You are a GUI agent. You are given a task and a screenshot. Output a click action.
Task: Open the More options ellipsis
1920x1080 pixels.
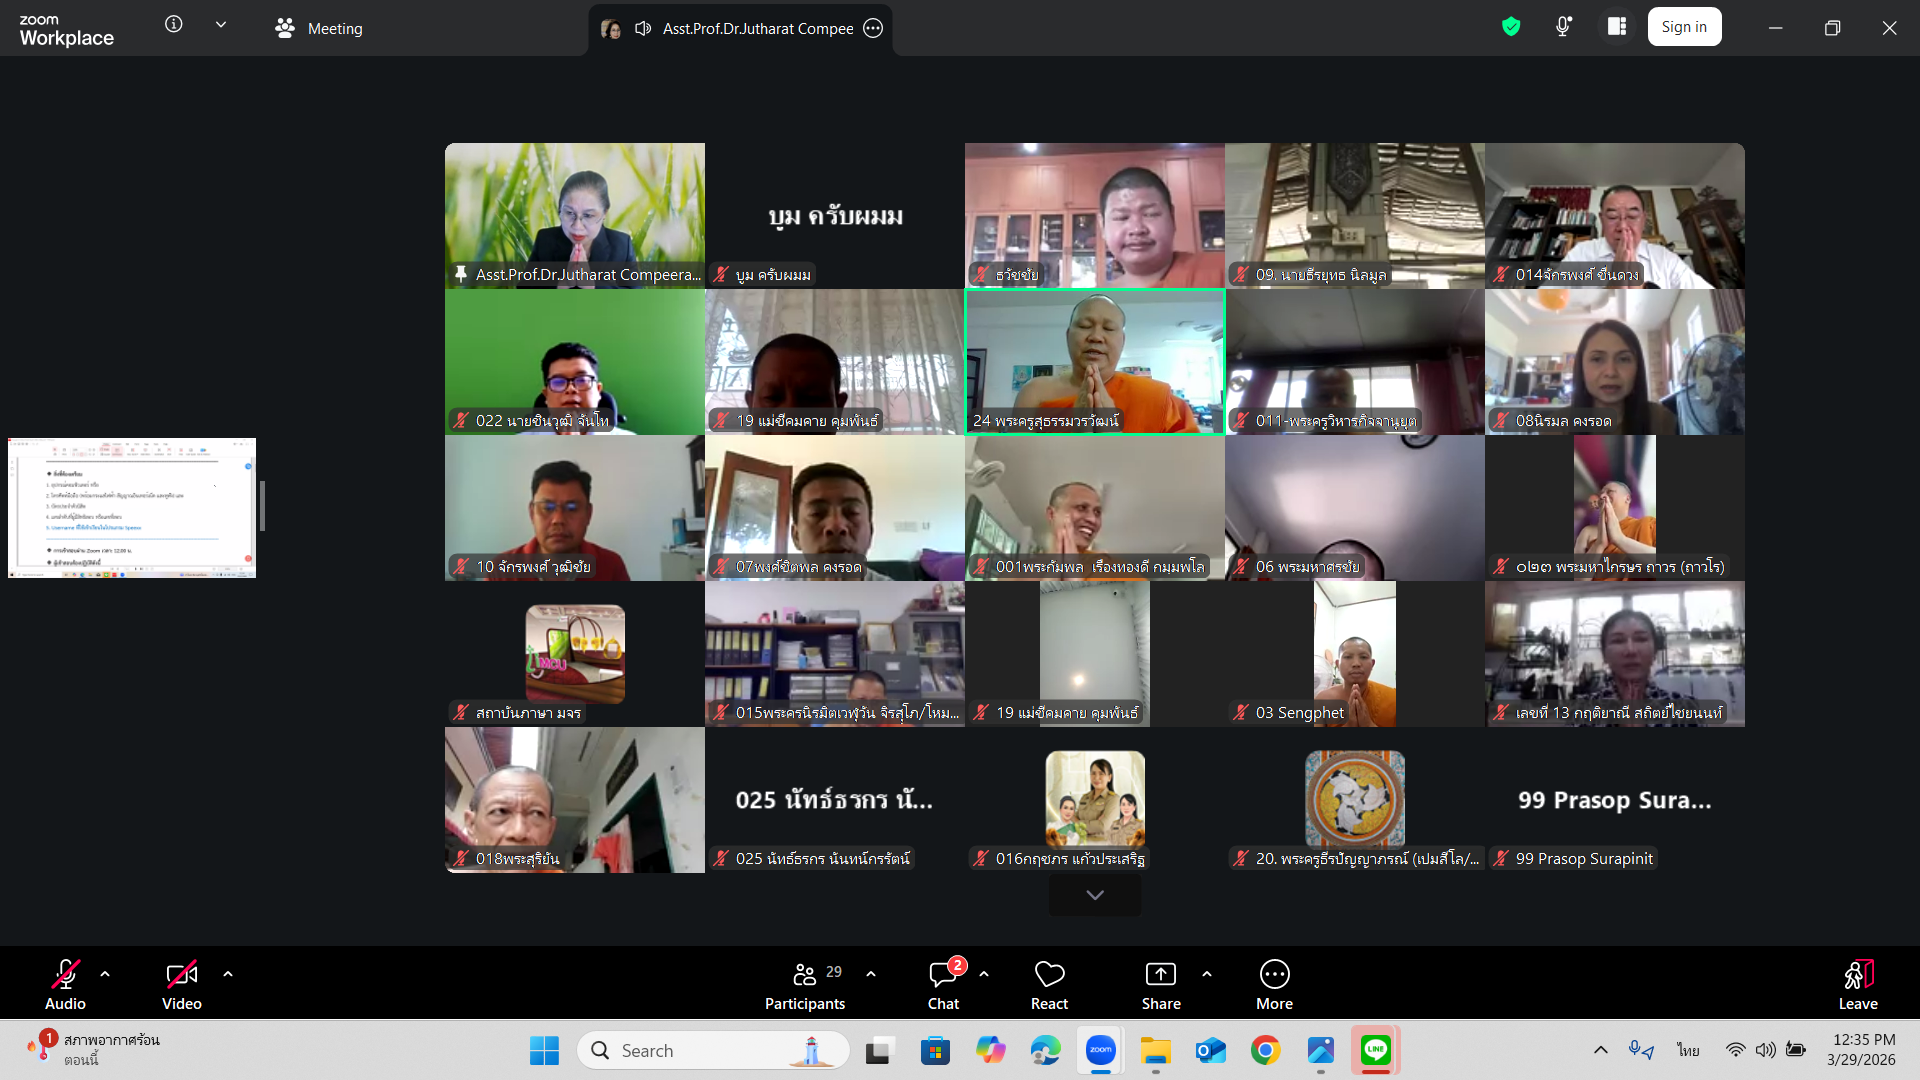click(1274, 985)
